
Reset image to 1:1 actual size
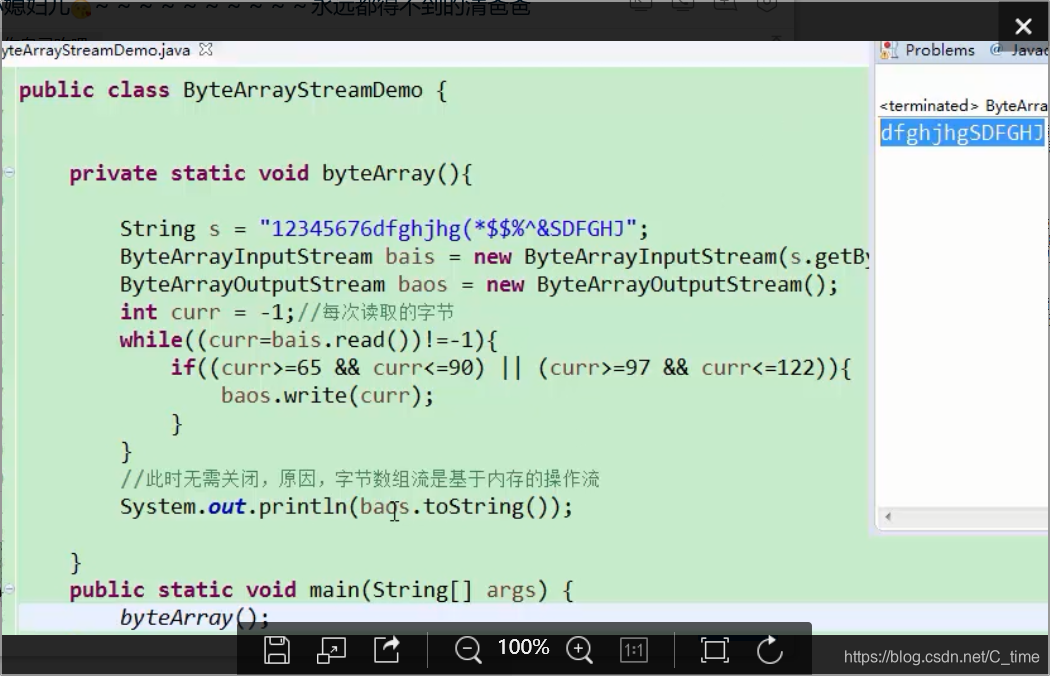[x=633, y=650]
